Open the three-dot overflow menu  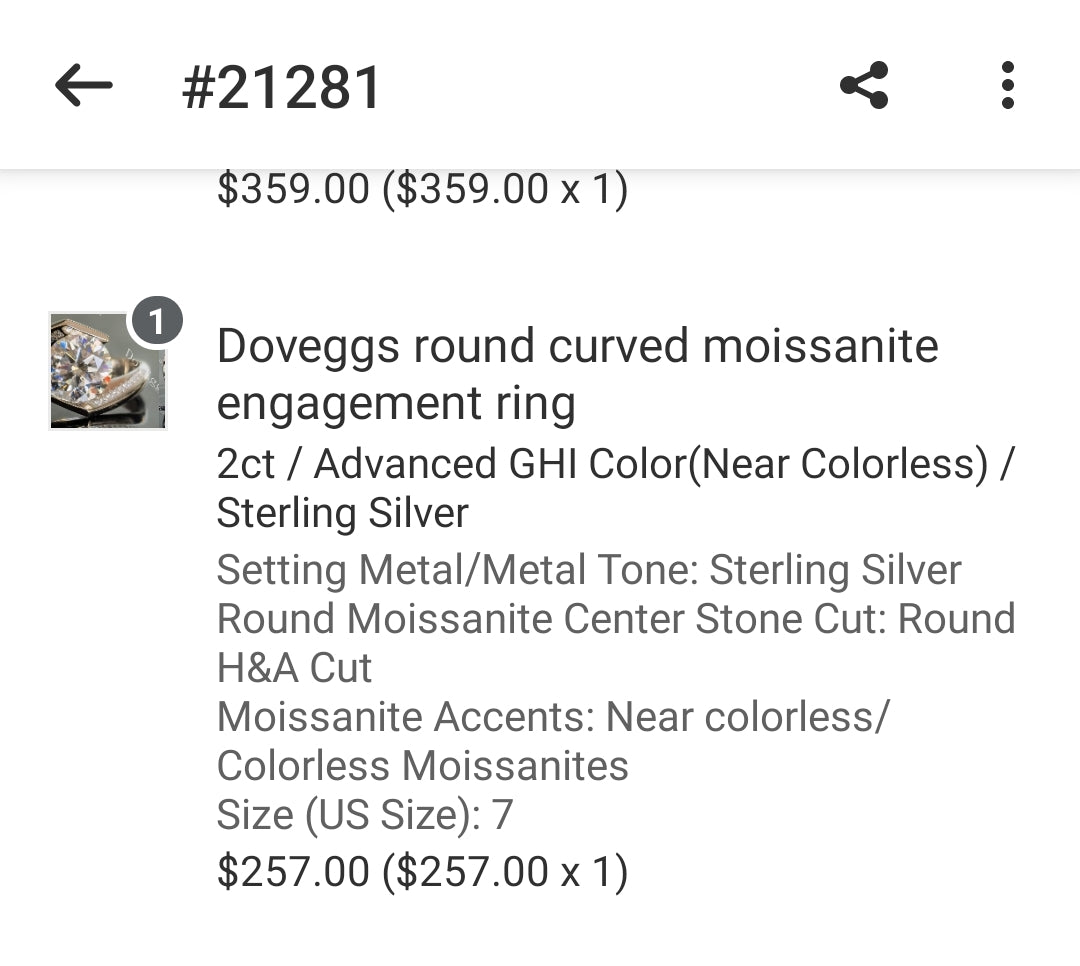pyautogui.click(x=1007, y=86)
